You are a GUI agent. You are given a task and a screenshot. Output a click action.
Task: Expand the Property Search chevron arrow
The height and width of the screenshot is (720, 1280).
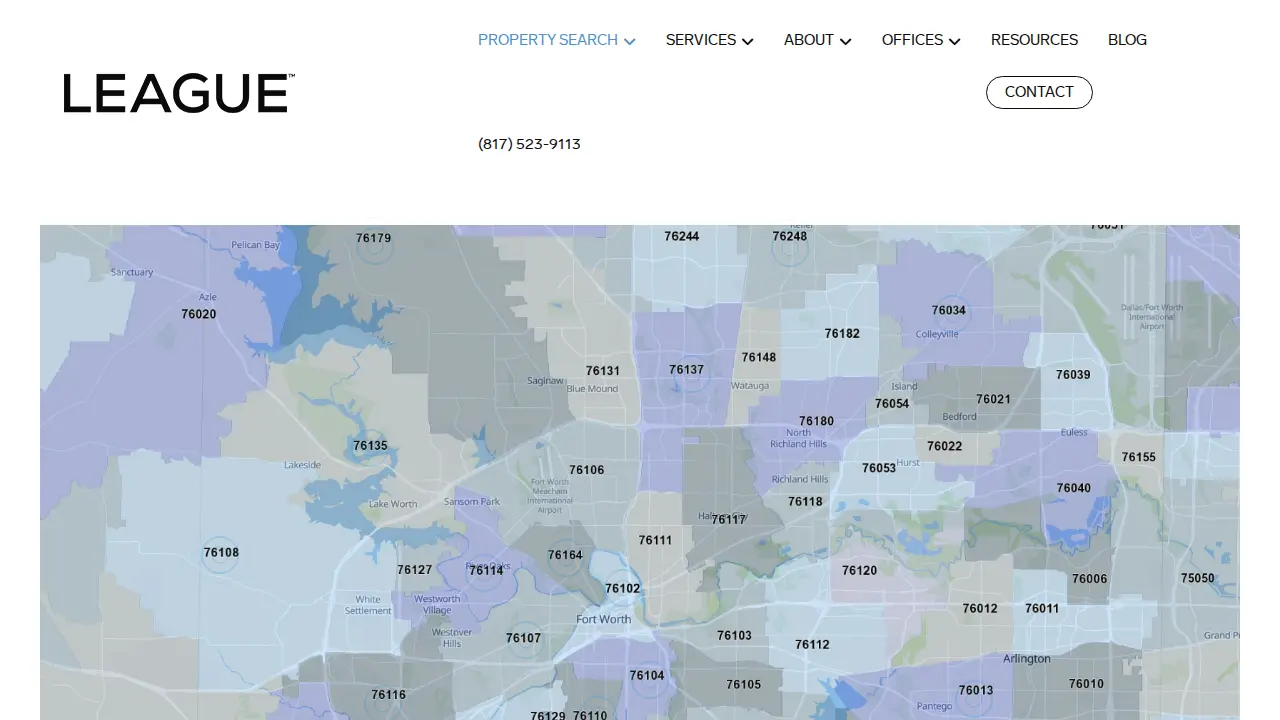click(629, 41)
